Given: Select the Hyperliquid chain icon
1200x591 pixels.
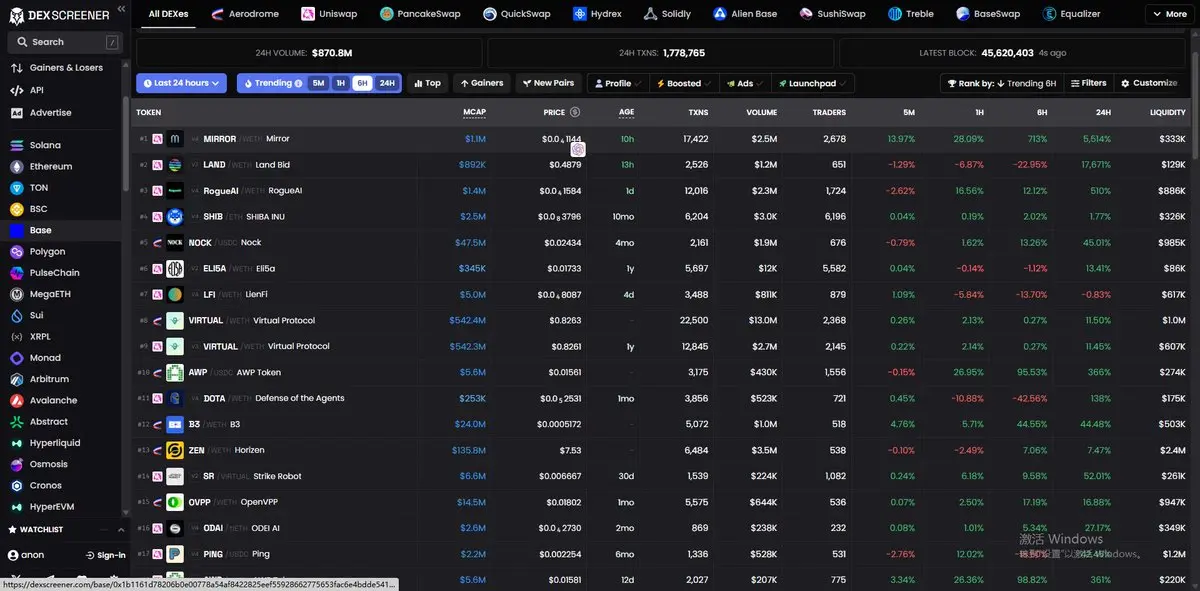Looking at the screenshot, I should pyautogui.click(x=16, y=443).
